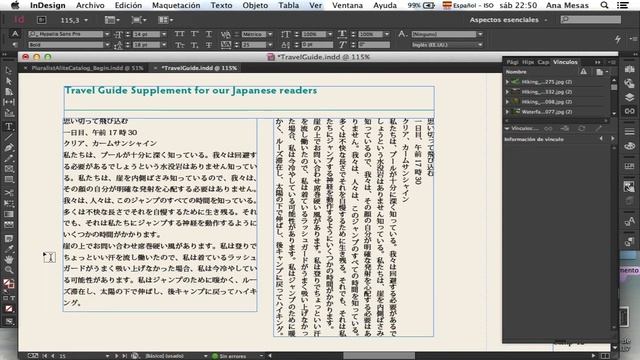Switch to the Vínculos panel tab
640x360 pixels.
pos(565,62)
